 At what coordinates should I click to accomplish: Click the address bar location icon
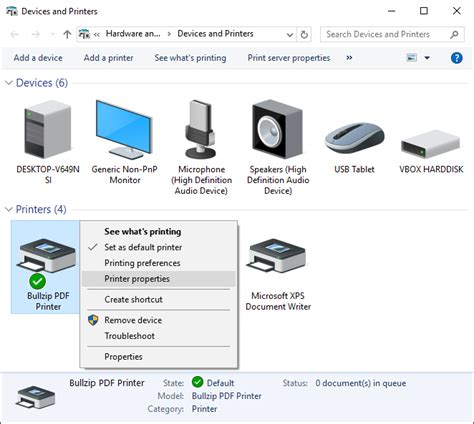tap(84, 34)
